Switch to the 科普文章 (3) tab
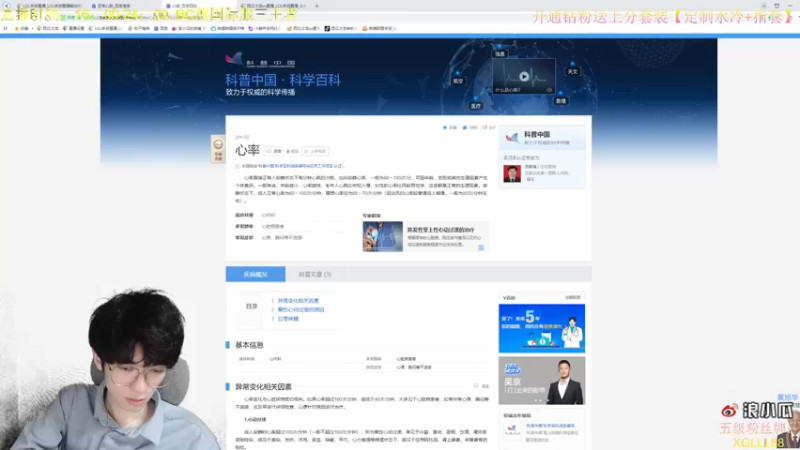Viewport: 800px width, 450px height. coord(315,274)
